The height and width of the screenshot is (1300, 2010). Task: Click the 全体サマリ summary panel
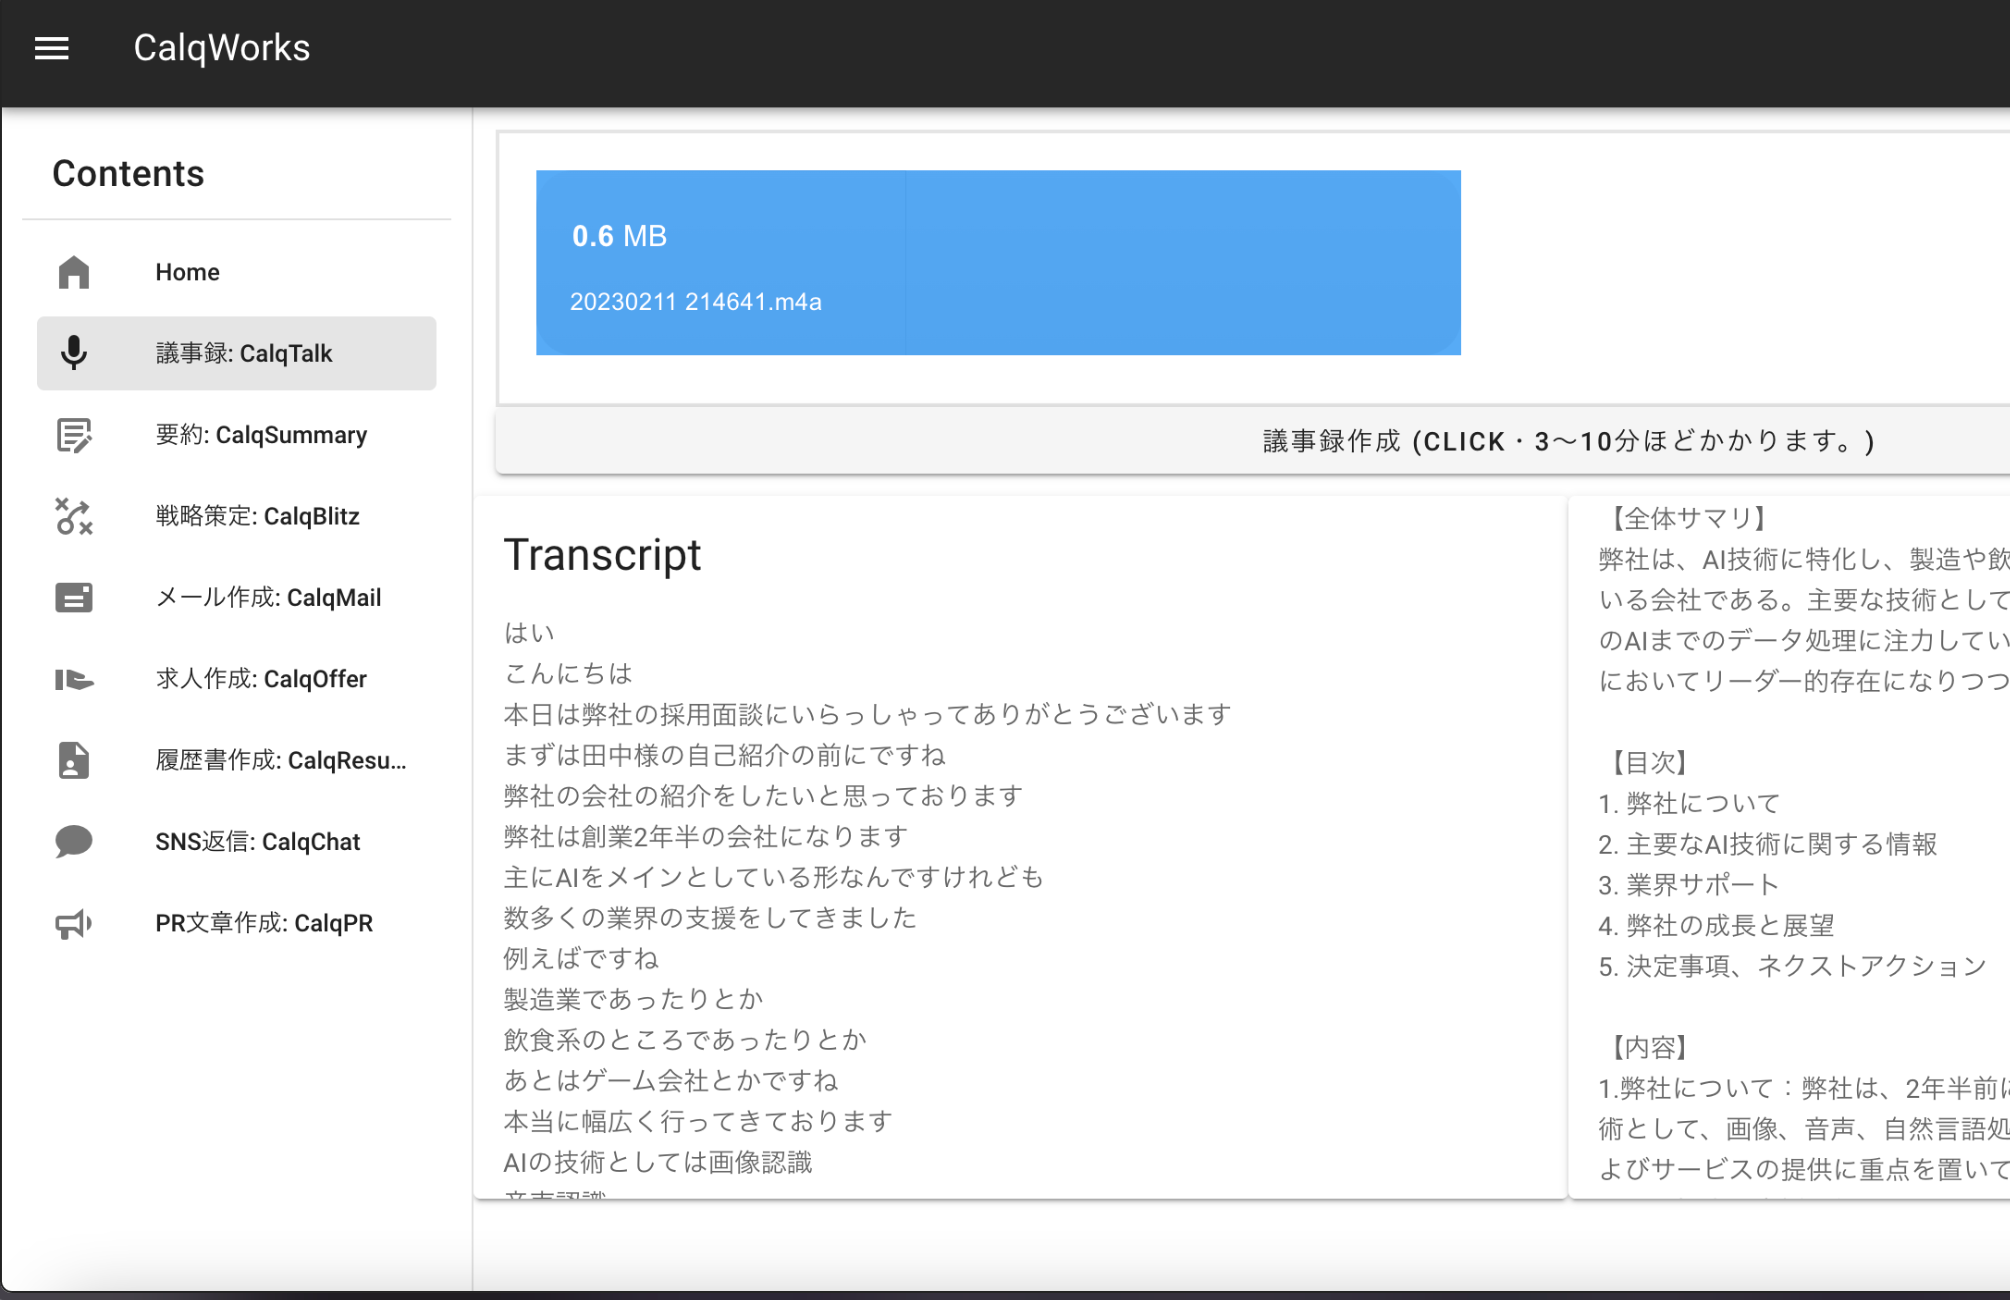coord(1790,850)
